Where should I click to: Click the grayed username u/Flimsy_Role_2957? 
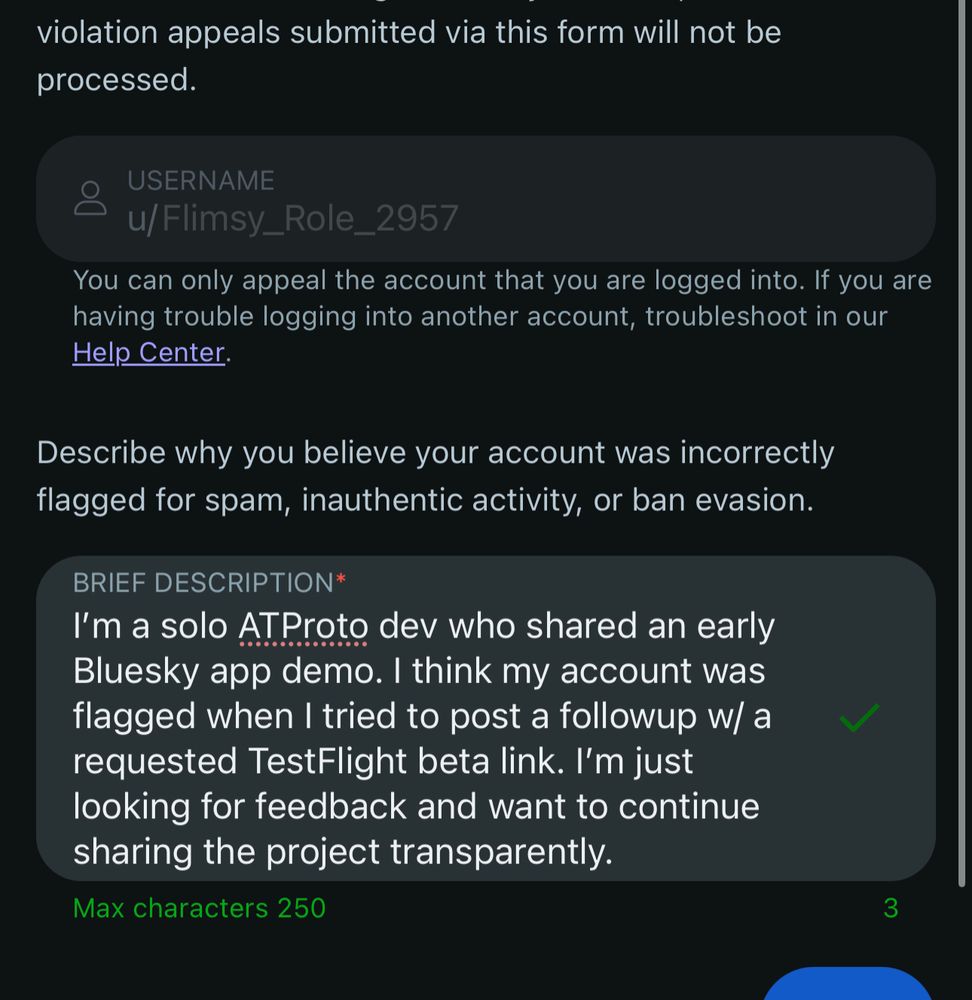[291, 217]
